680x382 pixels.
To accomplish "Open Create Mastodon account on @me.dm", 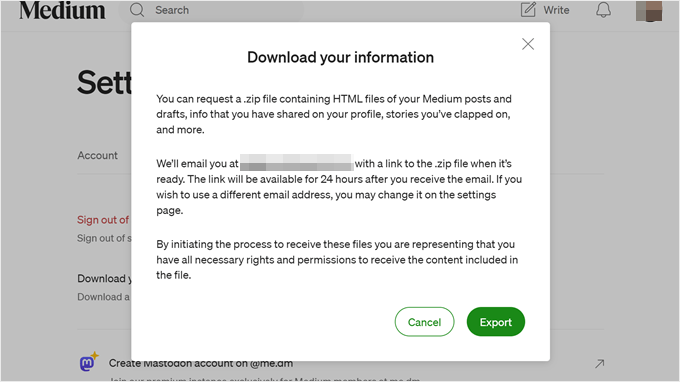I will coord(201,363).
